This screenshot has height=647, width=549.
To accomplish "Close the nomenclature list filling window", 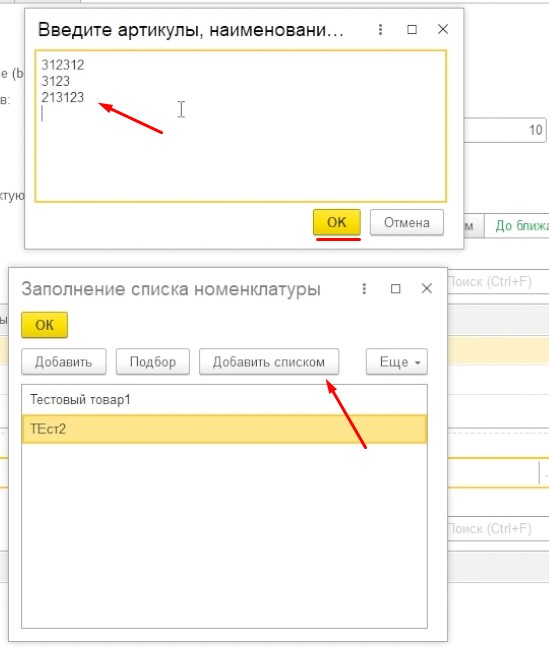I will [x=427, y=288].
